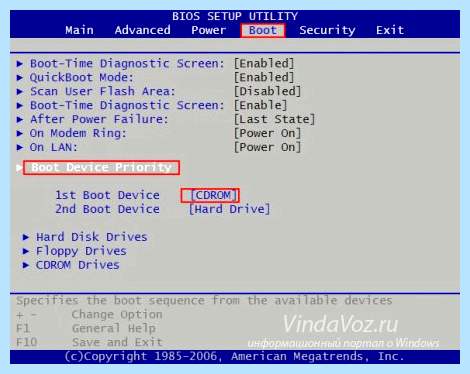Click arrow beside CDROM Drives

click(x=26, y=265)
